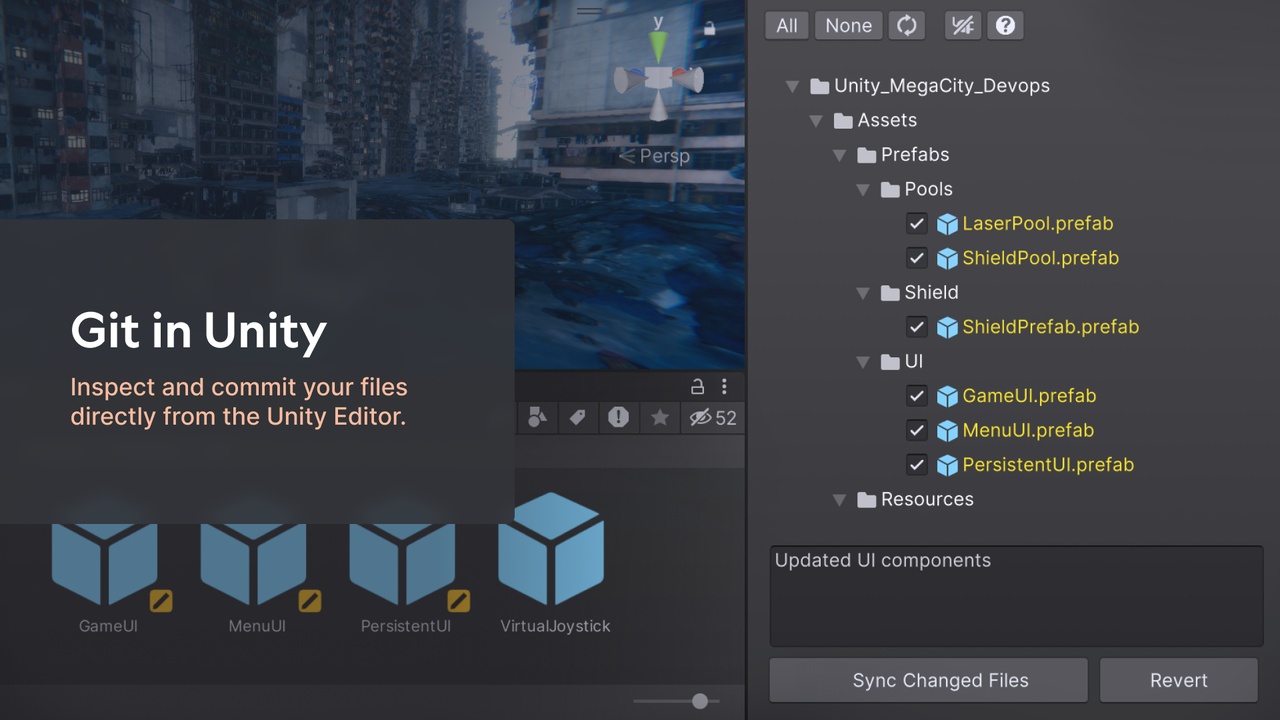Click the favorites star icon
The image size is (1280, 720).
click(x=660, y=417)
